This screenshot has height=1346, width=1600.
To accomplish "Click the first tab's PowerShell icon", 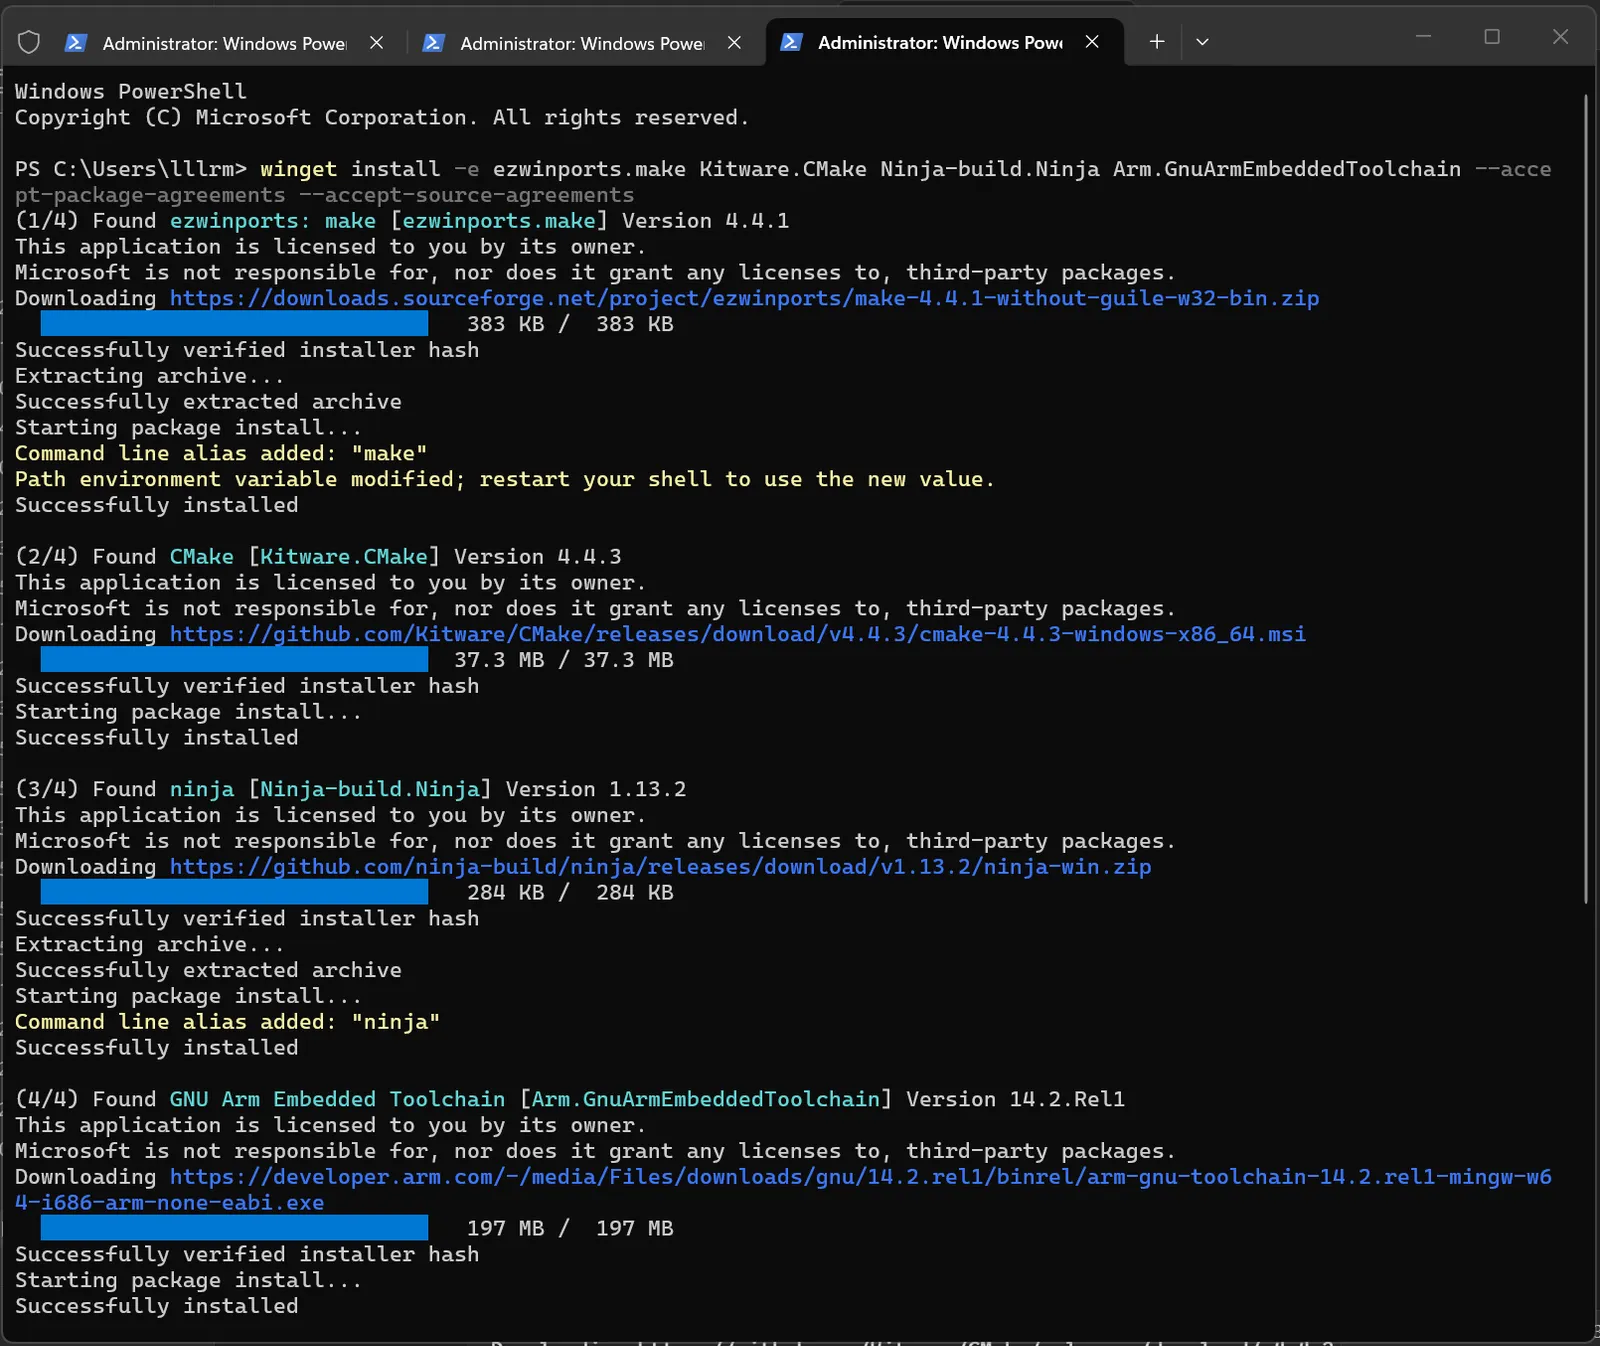I will (75, 42).
